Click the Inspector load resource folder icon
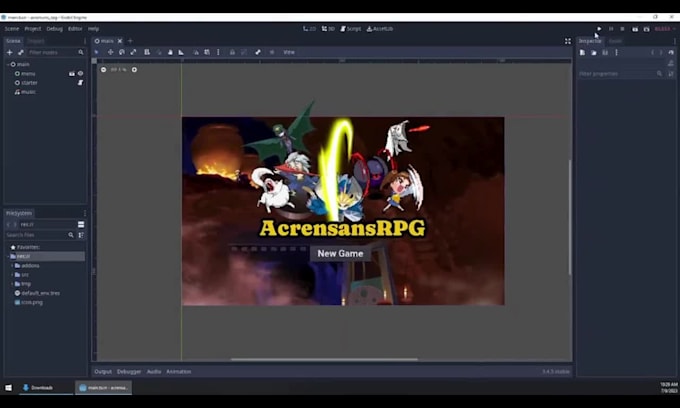This screenshot has width=680, height=408. point(594,52)
